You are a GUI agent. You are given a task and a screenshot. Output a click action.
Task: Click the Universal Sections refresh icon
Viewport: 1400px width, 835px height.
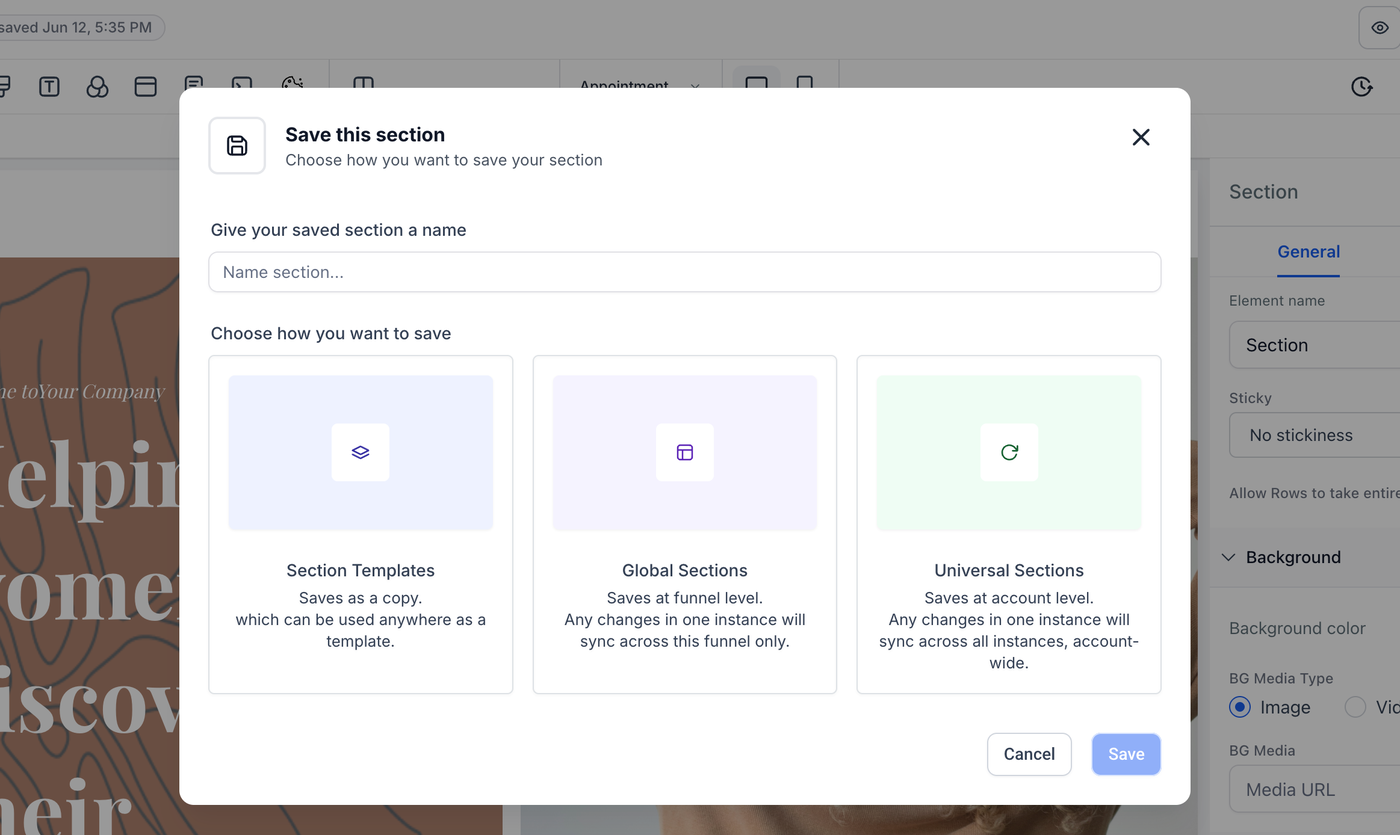click(1009, 452)
